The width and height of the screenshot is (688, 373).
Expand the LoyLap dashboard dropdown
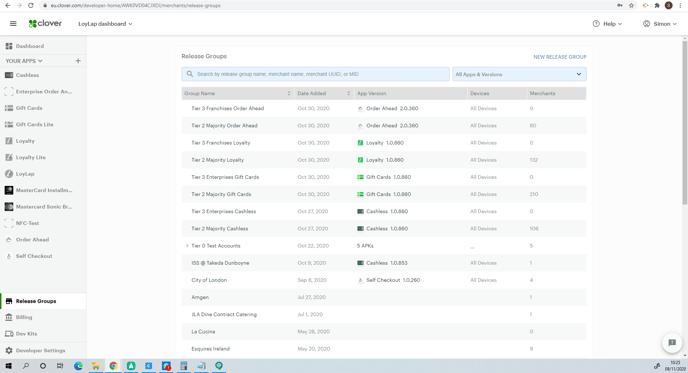tap(105, 24)
